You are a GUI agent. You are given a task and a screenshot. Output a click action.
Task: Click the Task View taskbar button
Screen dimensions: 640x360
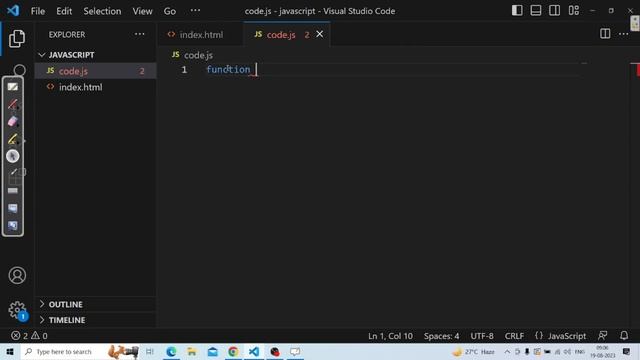pyautogui.click(x=150, y=351)
